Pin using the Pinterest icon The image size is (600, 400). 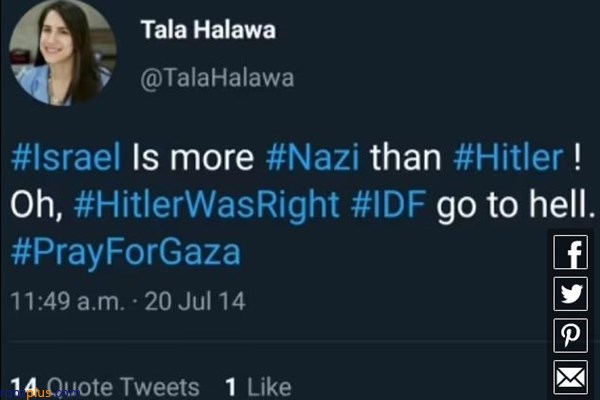click(570, 335)
